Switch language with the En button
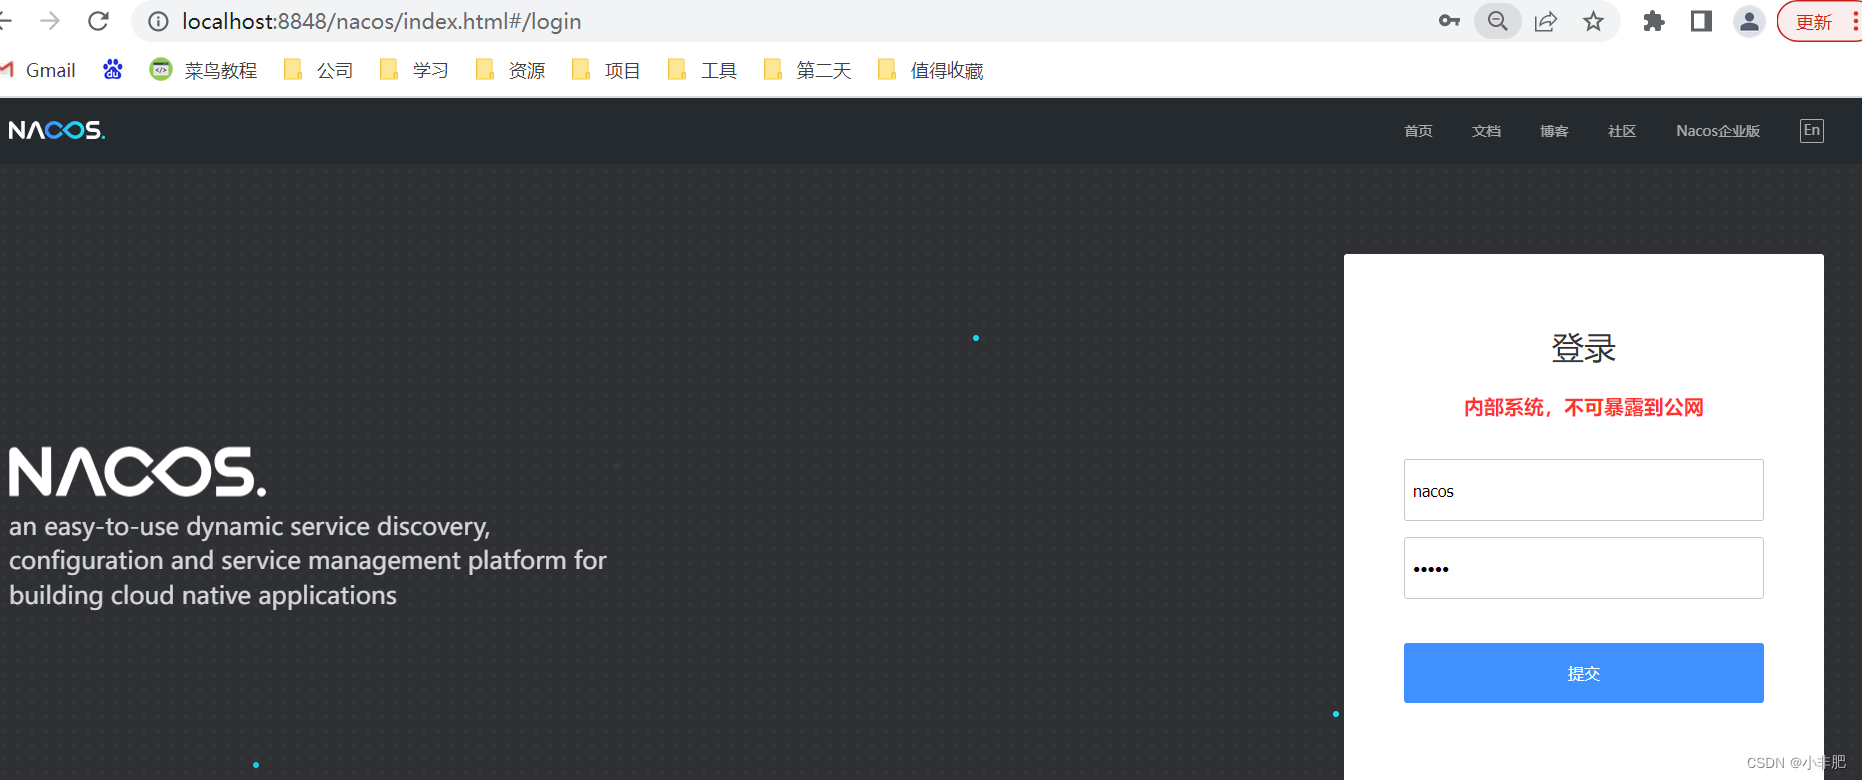Viewport: 1862px width, 780px height. 1811,130
